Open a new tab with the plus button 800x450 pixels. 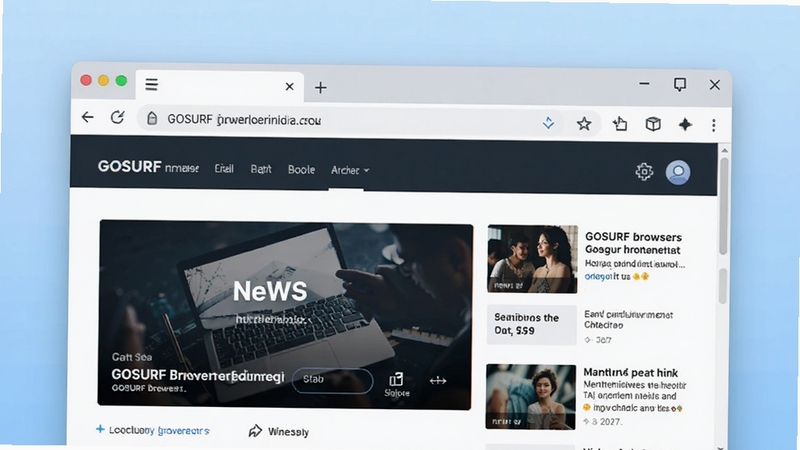point(320,88)
